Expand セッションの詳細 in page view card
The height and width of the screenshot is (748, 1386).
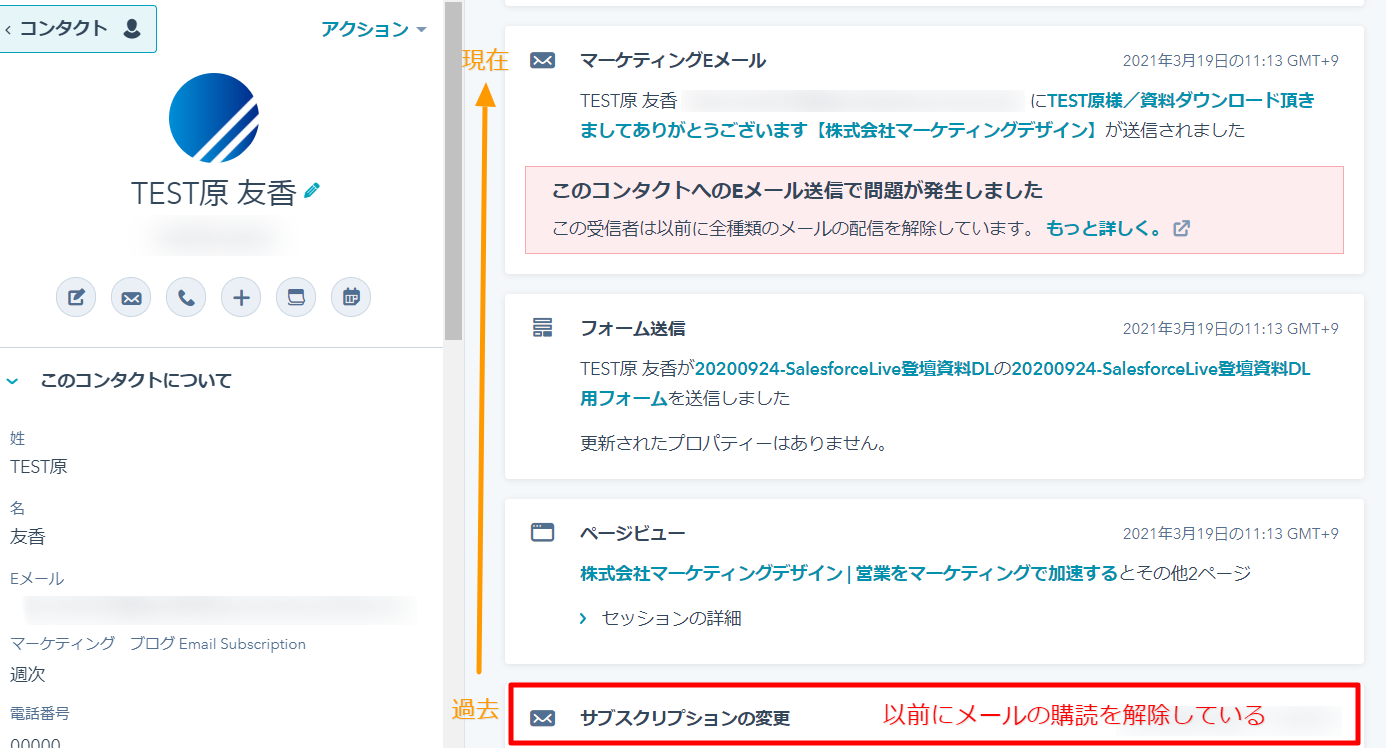click(661, 618)
